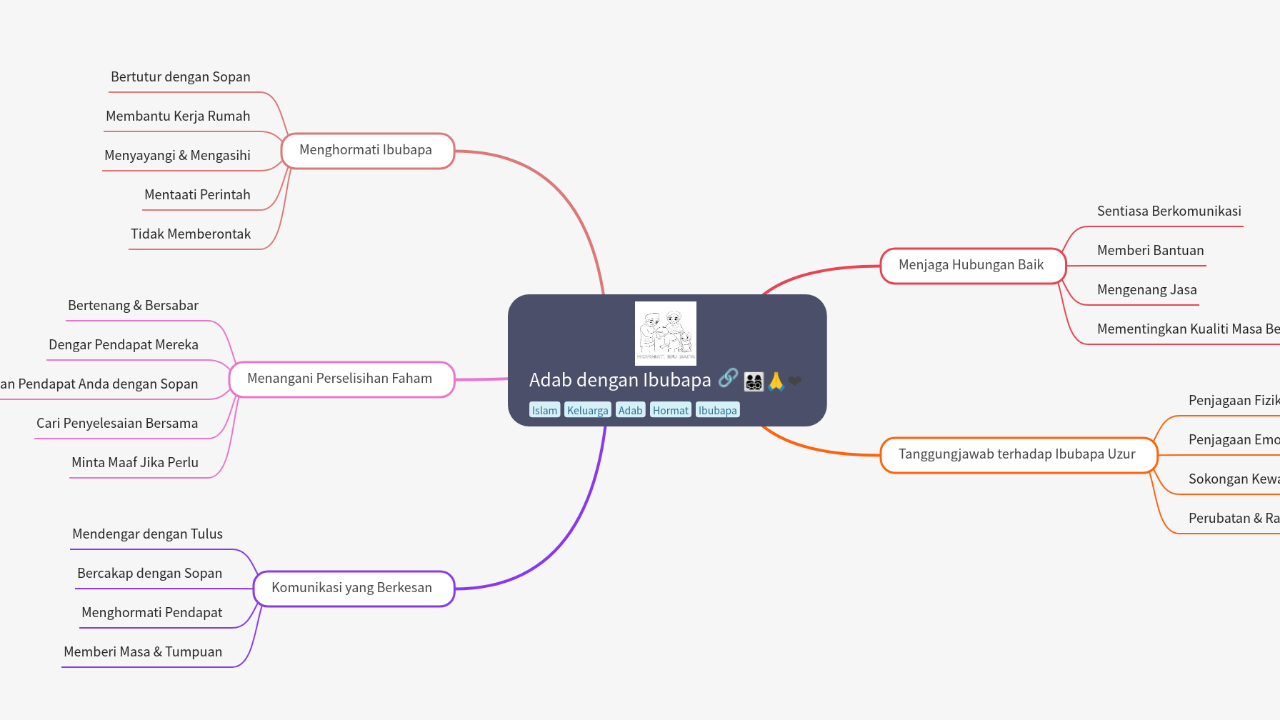Screen dimensions: 1280x720
Task: Click the Penjagaan Emosi leaf
Action: [x=1234, y=440]
